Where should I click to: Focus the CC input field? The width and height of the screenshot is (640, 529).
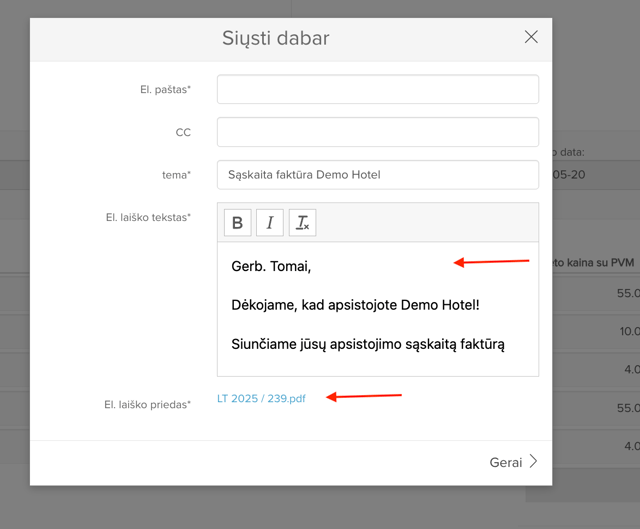tap(378, 132)
